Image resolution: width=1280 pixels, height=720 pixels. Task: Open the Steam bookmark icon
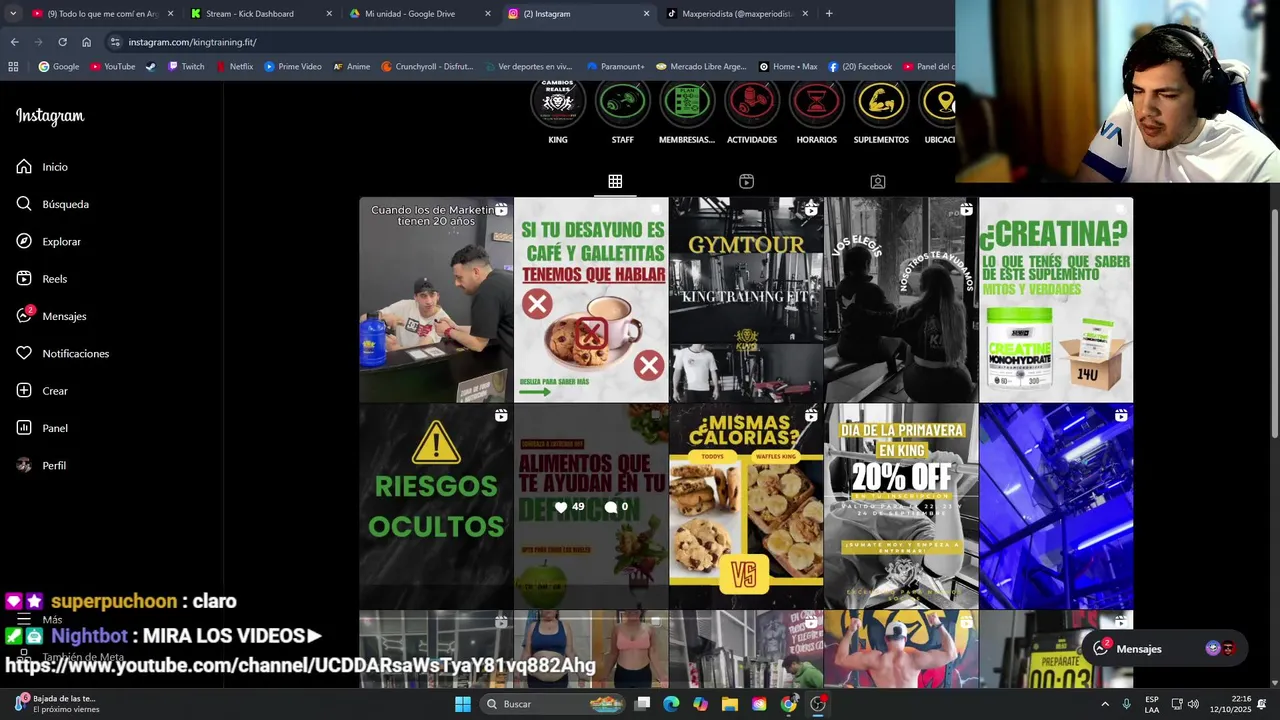click(x=150, y=67)
